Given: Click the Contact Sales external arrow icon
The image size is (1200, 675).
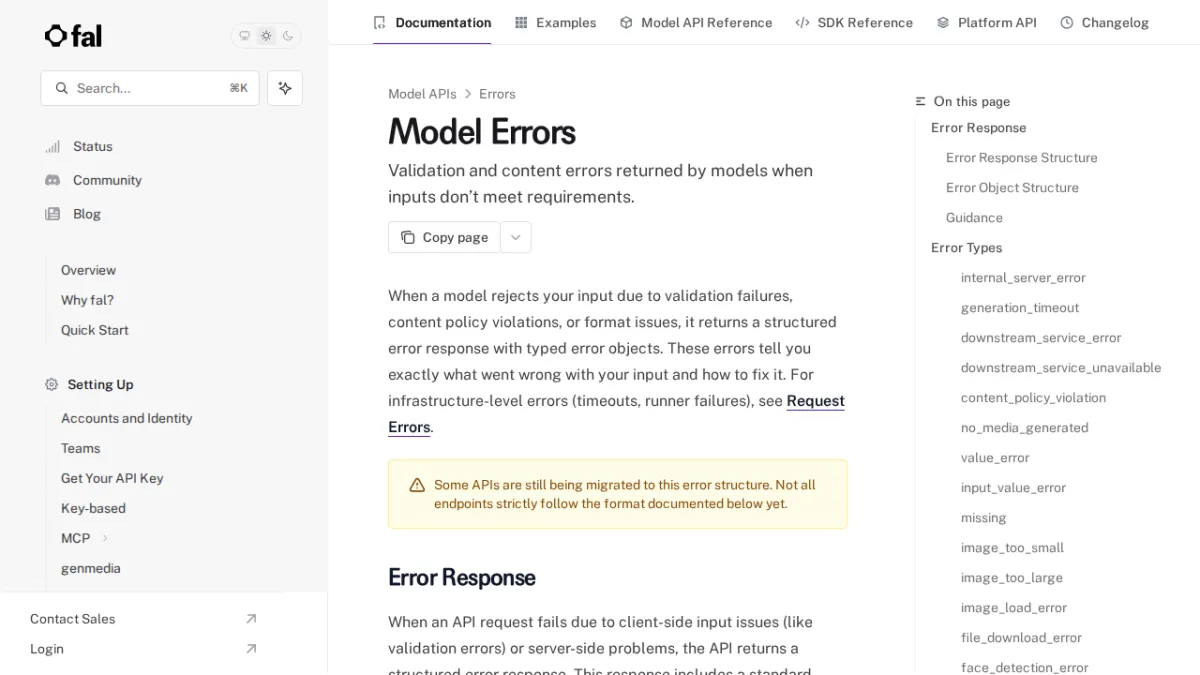Looking at the screenshot, I should pyautogui.click(x=251, y=619).
